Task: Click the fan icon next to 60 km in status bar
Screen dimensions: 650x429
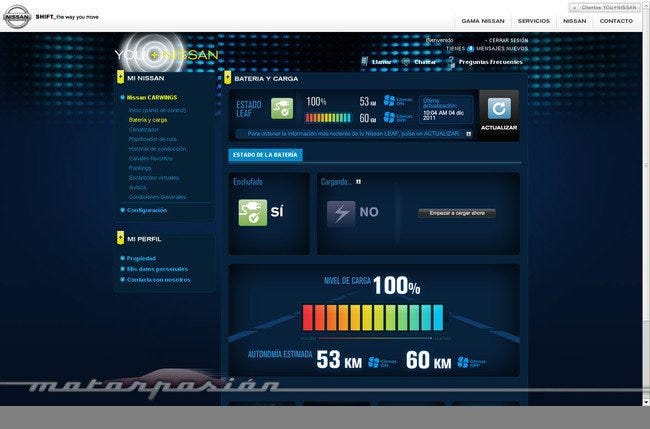Action: click(x=389, y=118)
